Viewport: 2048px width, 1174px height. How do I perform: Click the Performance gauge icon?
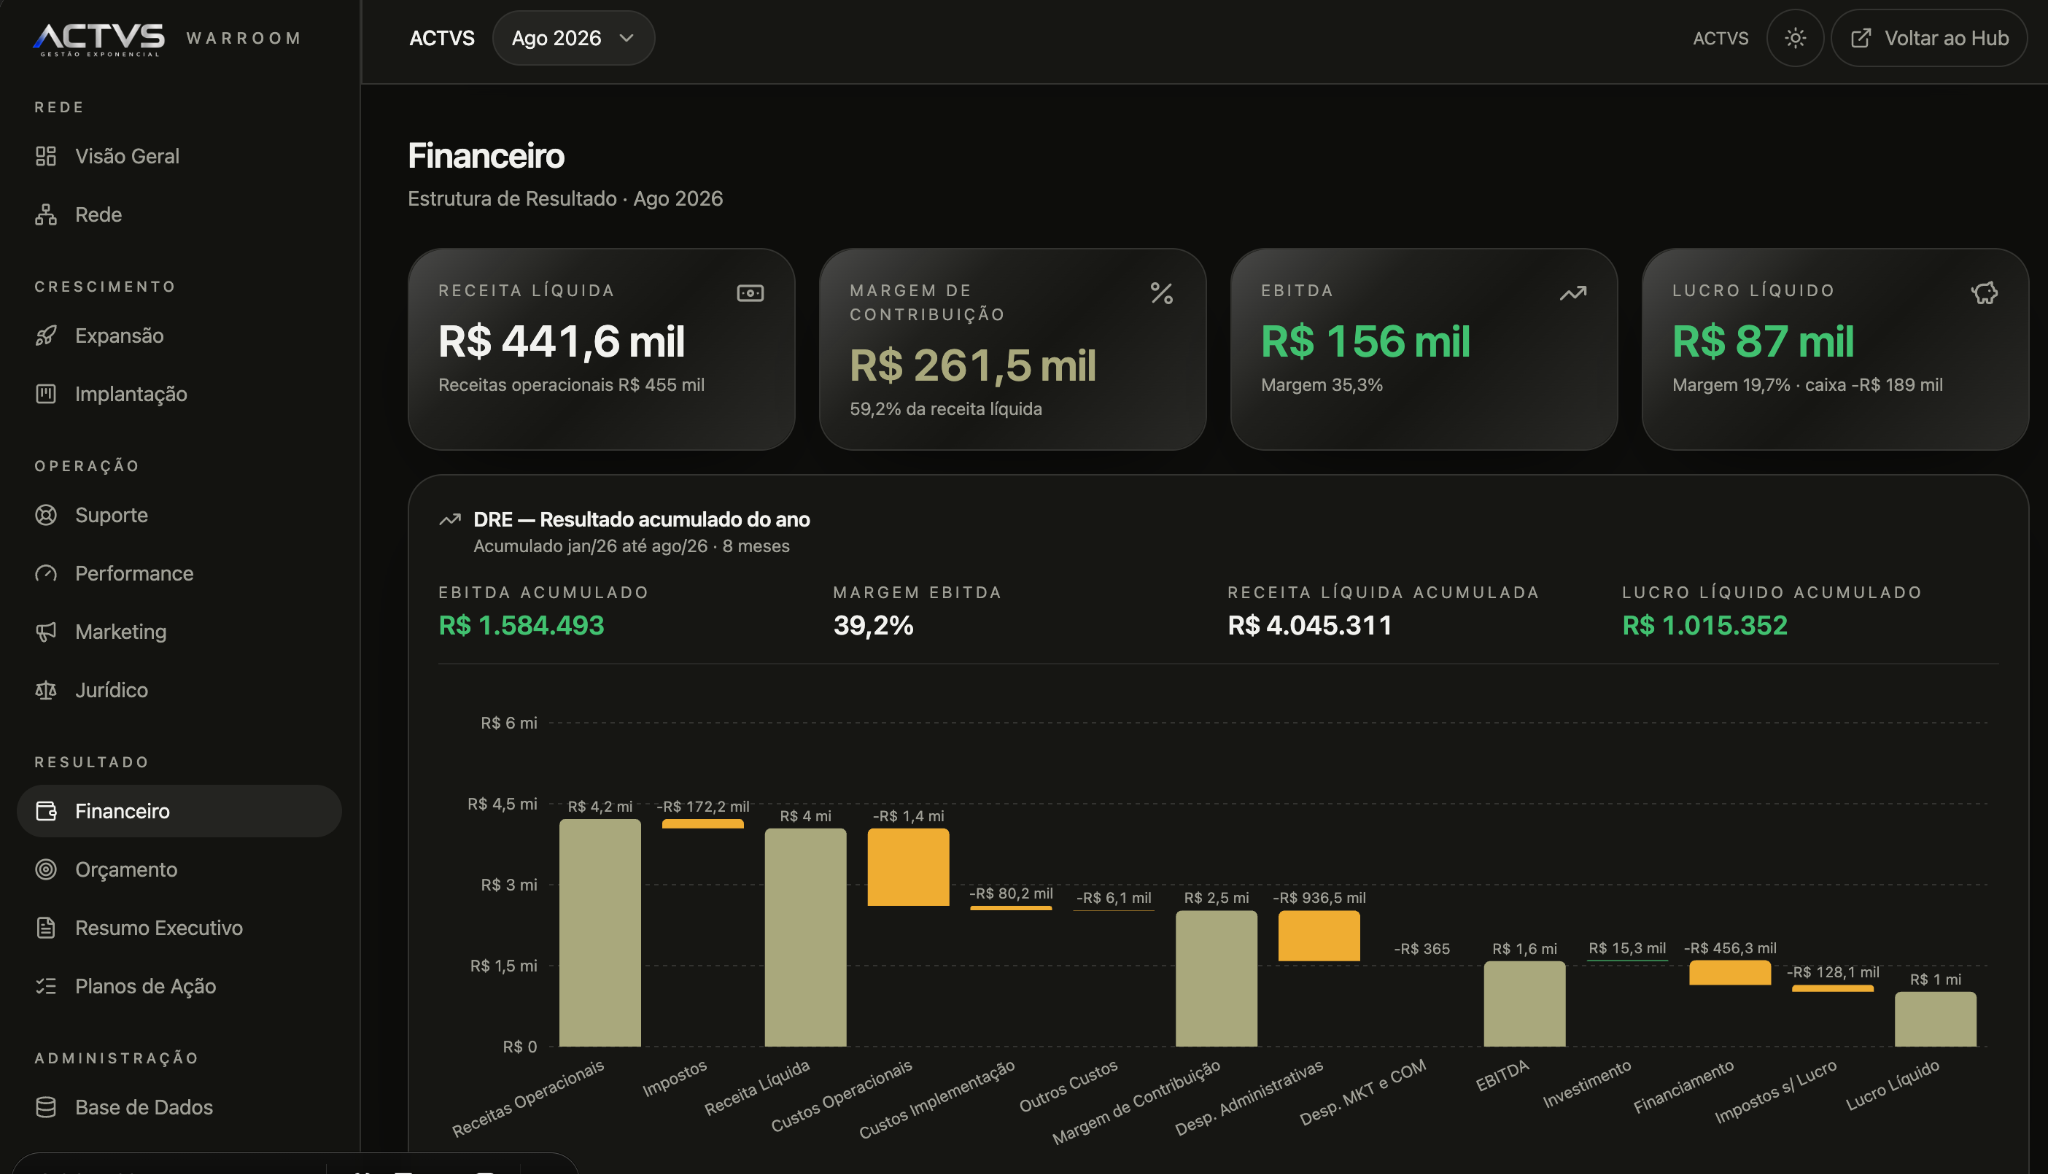tap(46, 574)
